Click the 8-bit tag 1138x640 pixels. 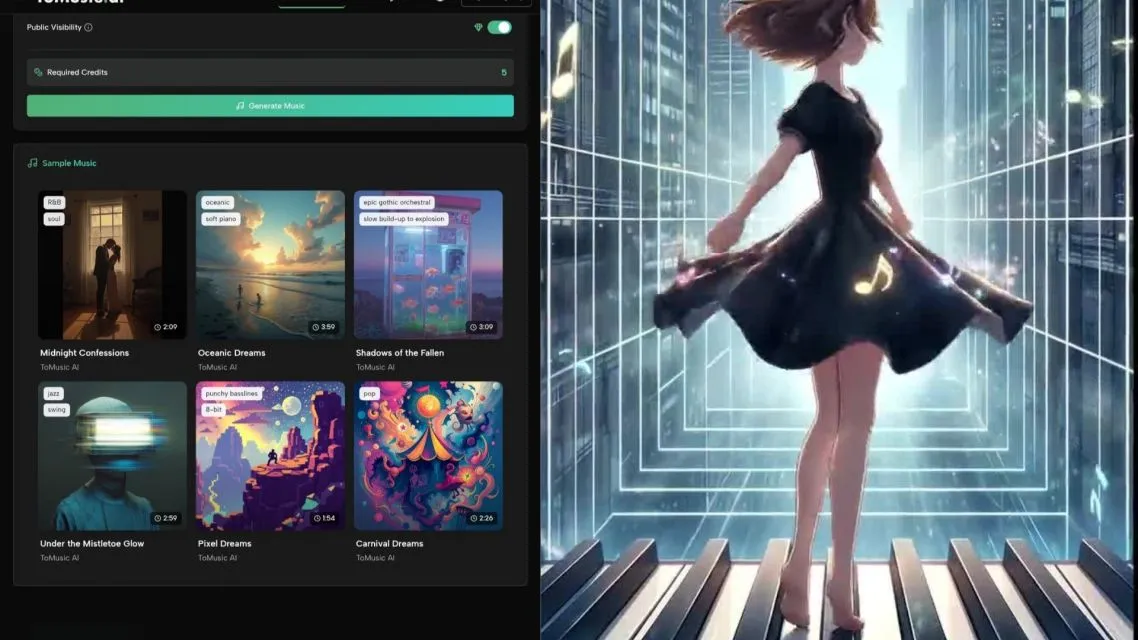click(x=213, y=409)
